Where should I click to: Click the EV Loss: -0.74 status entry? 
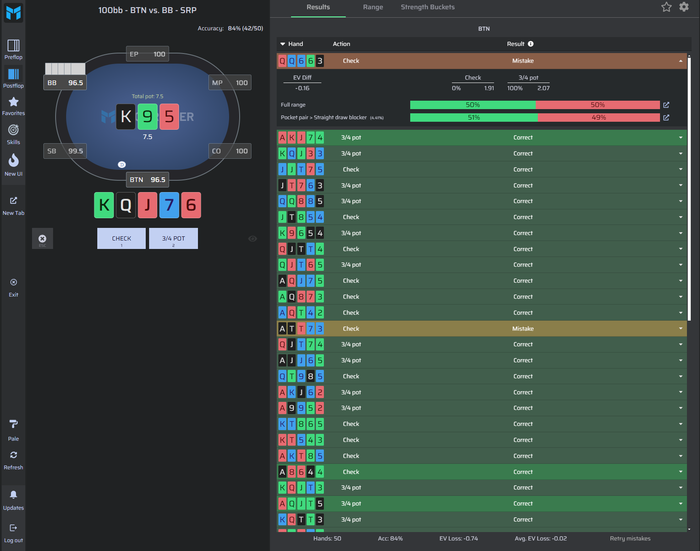(458, 538)
